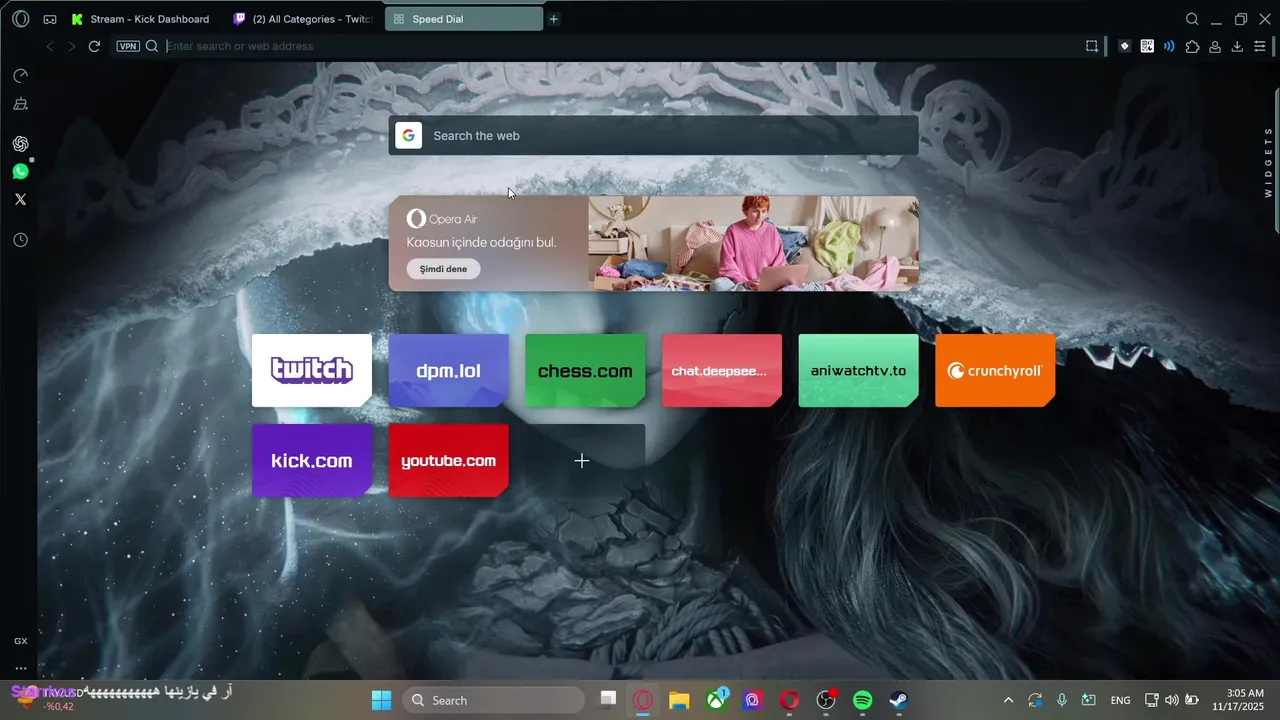Click the taskbar Search box
Screen dimensions: 1280x720
(494, 700)
